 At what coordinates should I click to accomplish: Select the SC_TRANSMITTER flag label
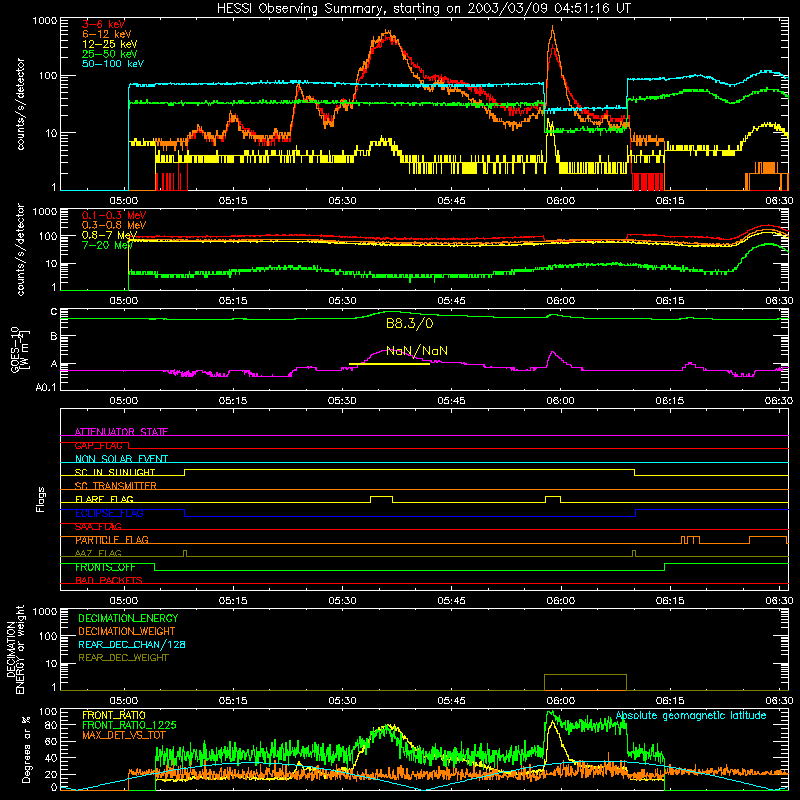[116, 485]
